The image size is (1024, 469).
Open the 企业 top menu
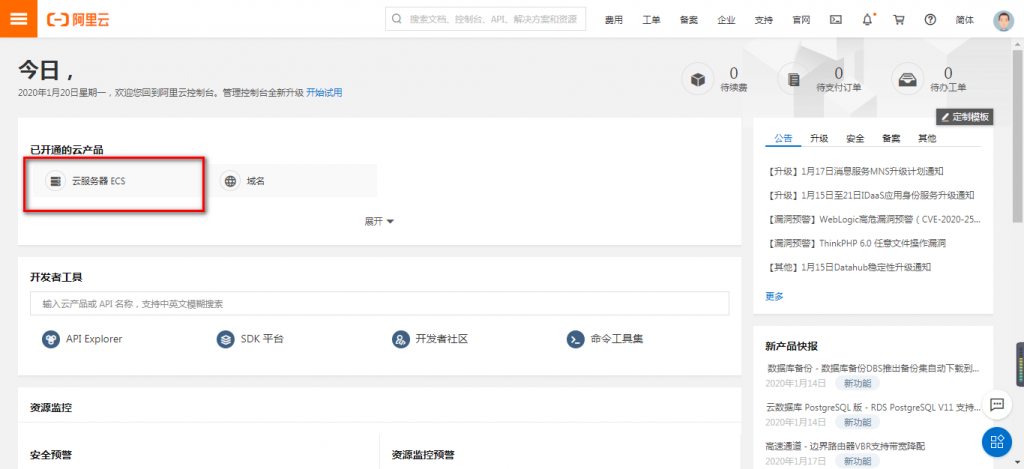726,20
